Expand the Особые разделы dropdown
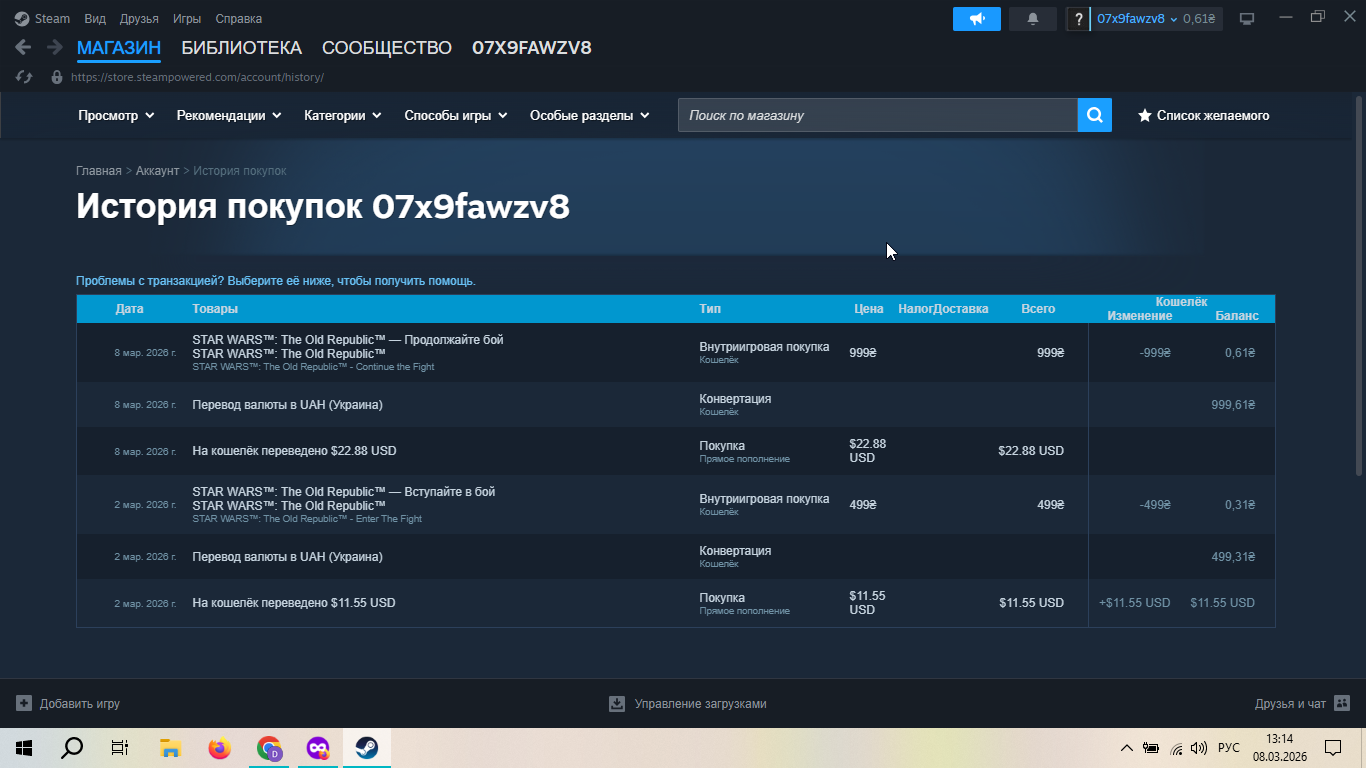The width and height of the screenshot is (1366, 768). click(590, 115)
